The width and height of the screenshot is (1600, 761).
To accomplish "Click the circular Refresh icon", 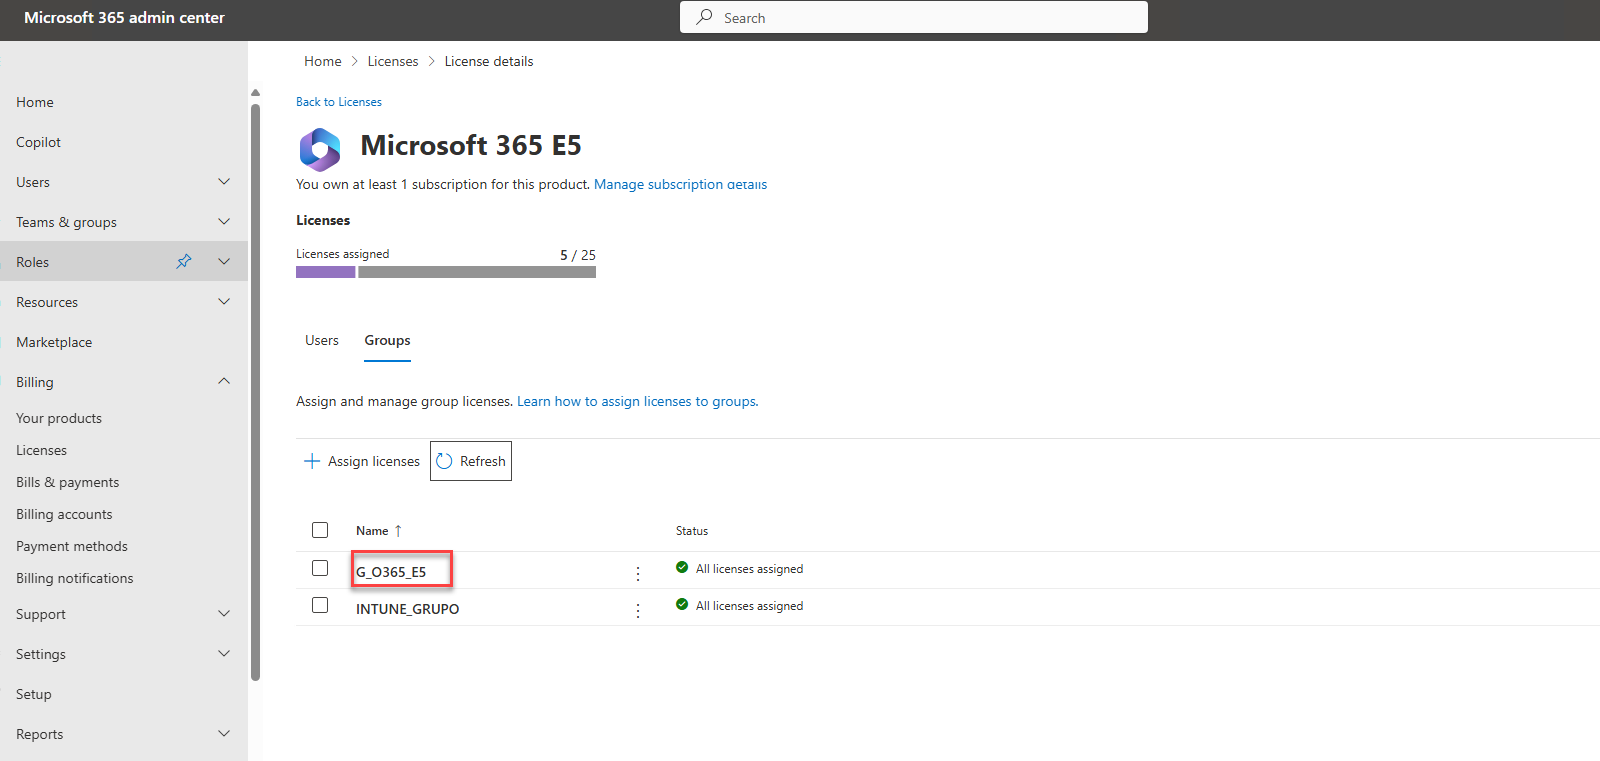I will (445, 461).
